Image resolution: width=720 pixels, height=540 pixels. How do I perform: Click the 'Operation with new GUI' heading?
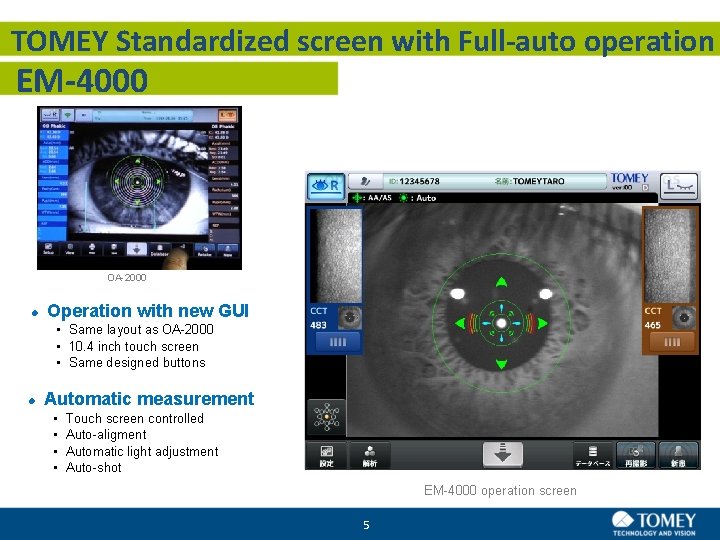tap(148, 311)
